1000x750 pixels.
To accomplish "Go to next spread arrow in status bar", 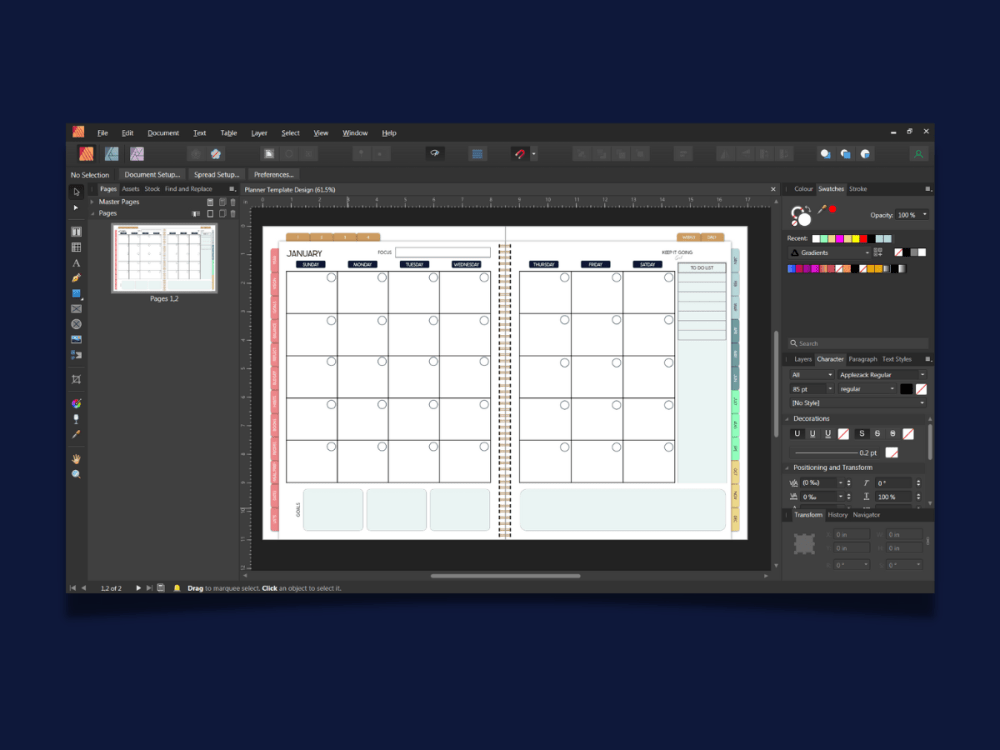I will pos(138,588).
